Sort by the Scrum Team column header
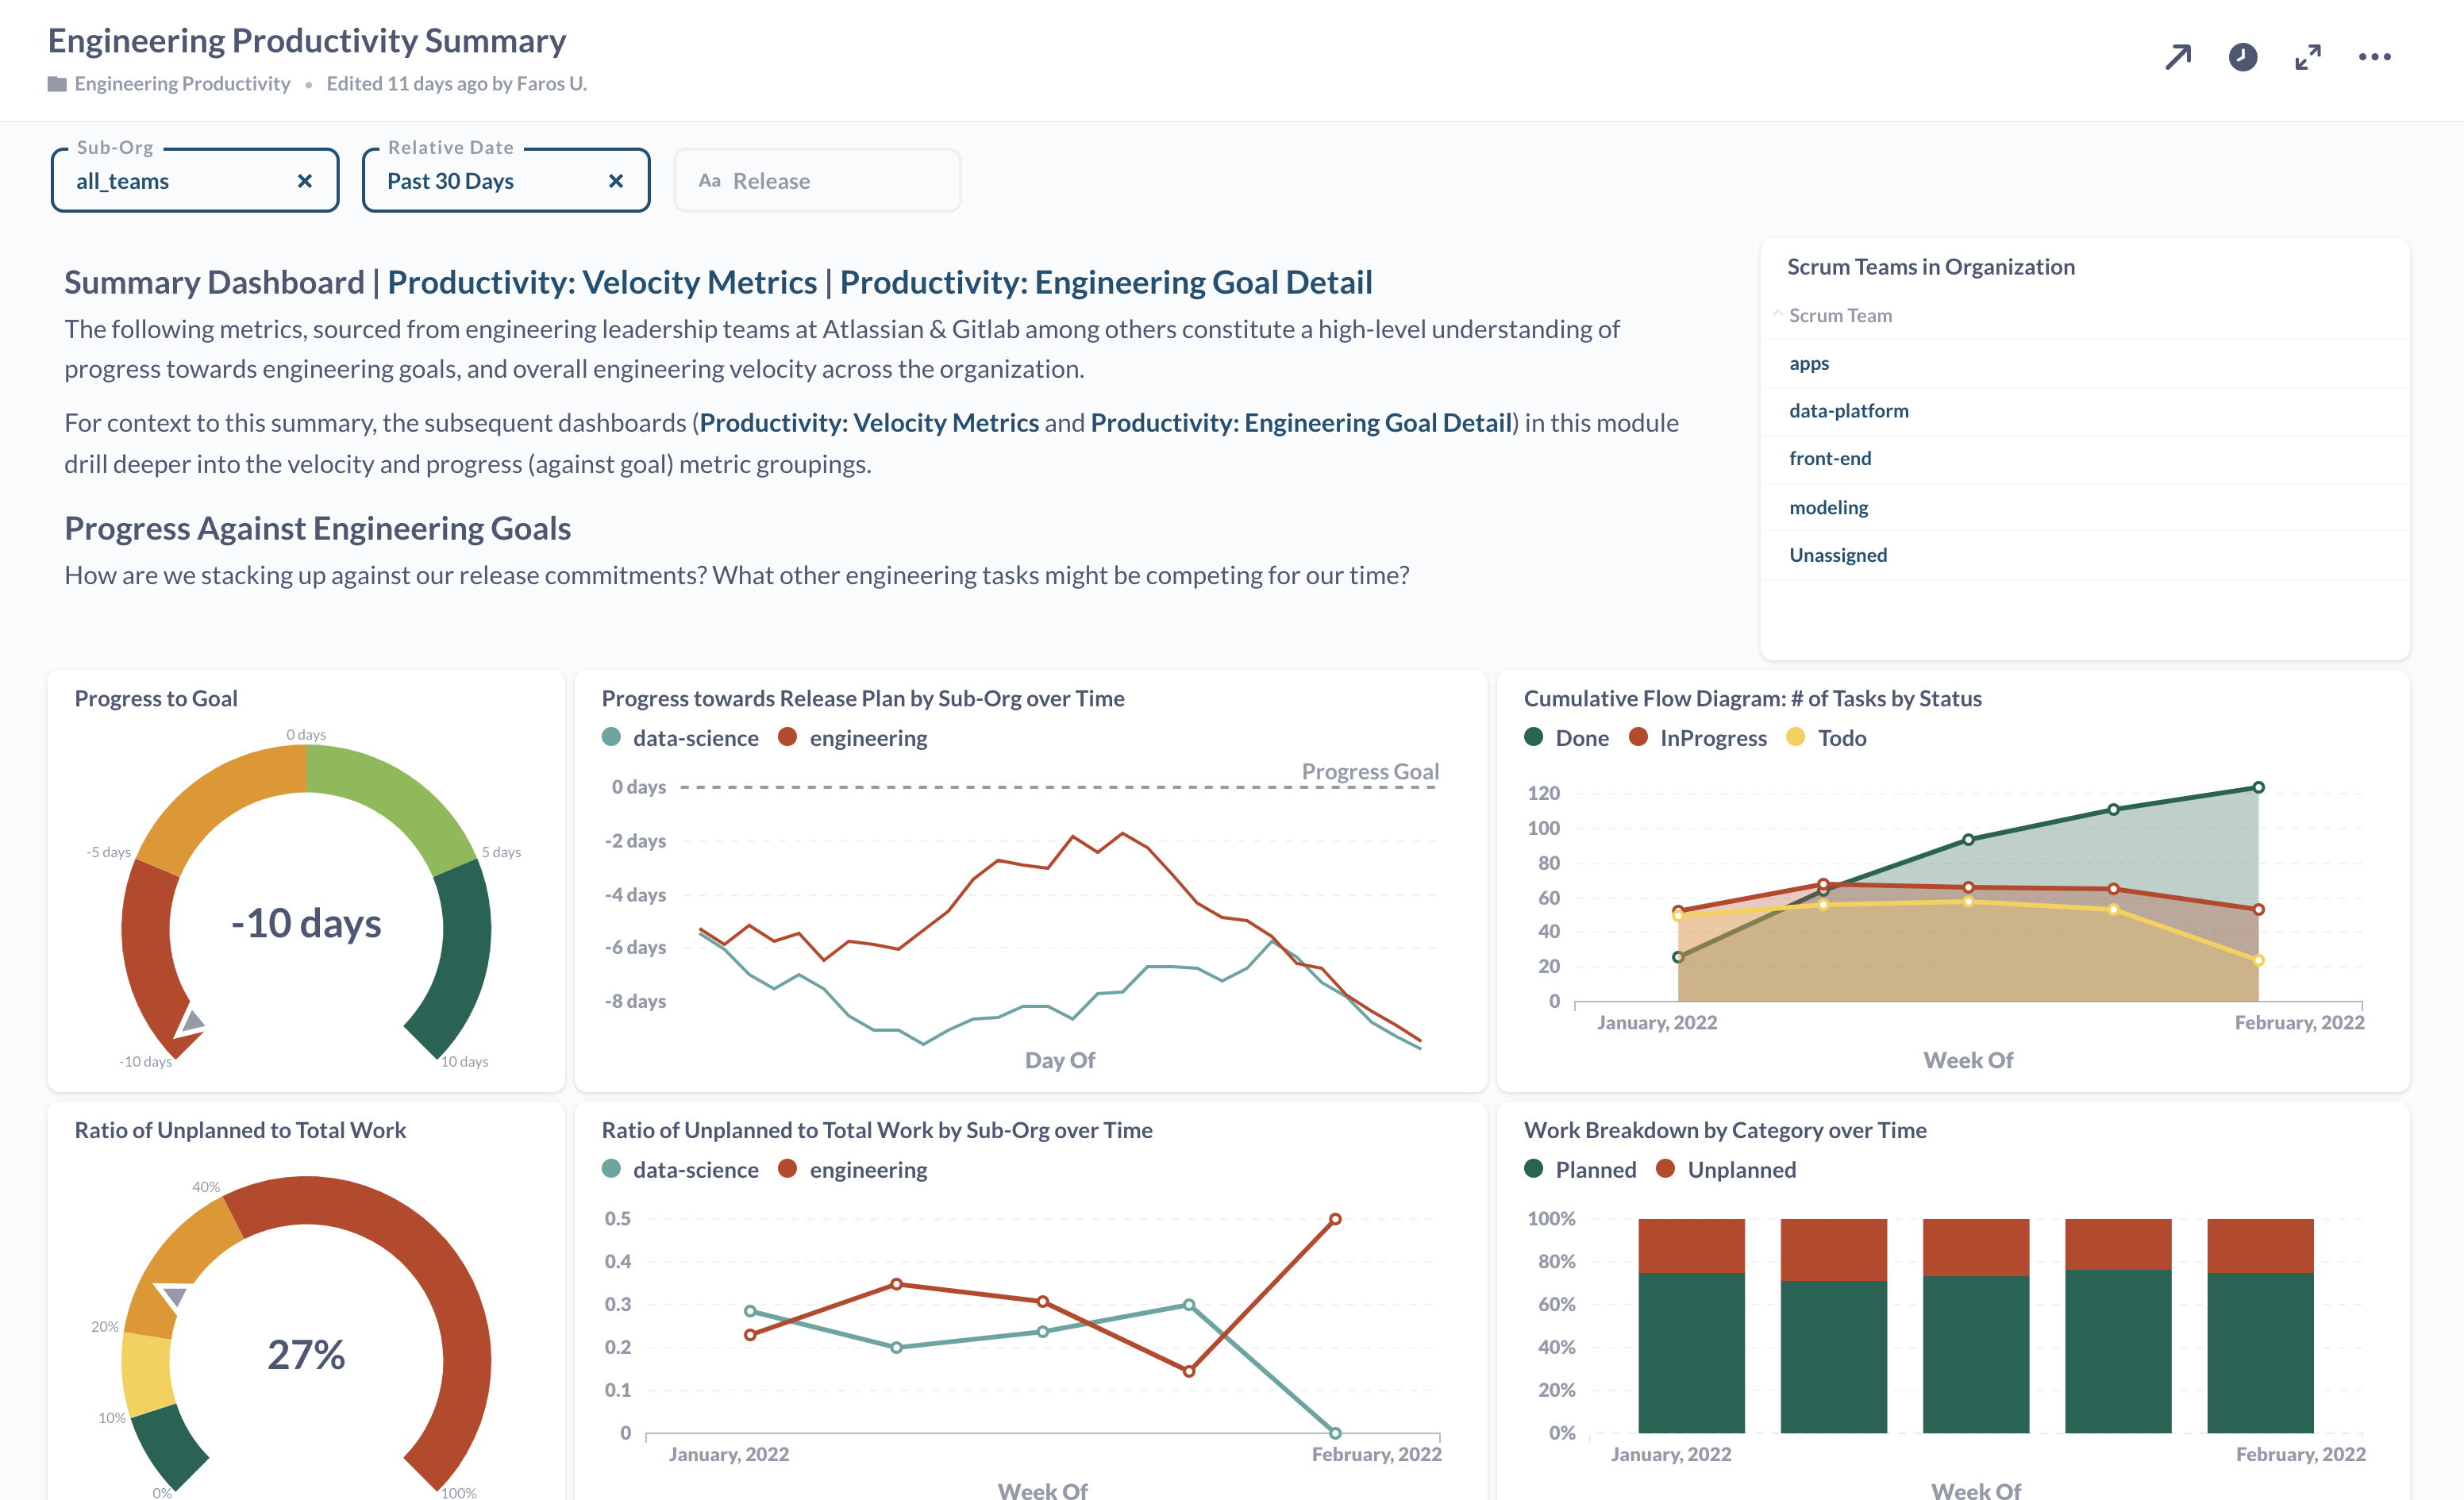This screenshot has width=2464, height=1500. 1839,316
